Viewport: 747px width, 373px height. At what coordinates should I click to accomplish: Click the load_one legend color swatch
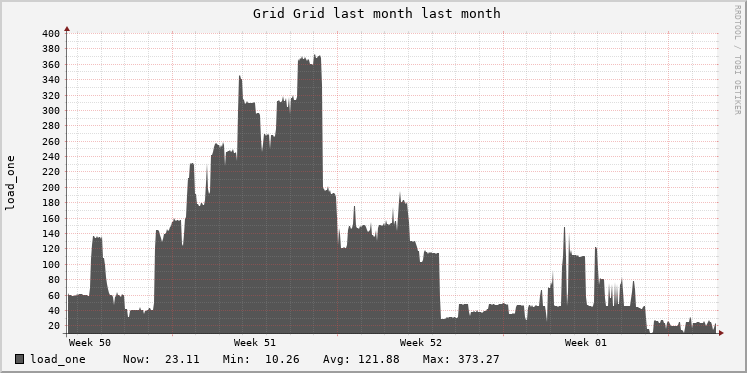[20, 359]
